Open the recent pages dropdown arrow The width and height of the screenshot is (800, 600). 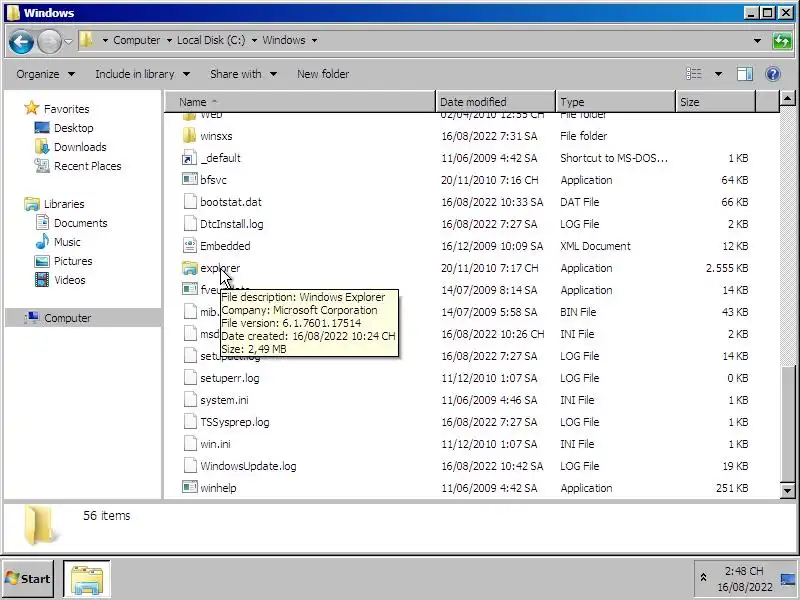[68, 41]
